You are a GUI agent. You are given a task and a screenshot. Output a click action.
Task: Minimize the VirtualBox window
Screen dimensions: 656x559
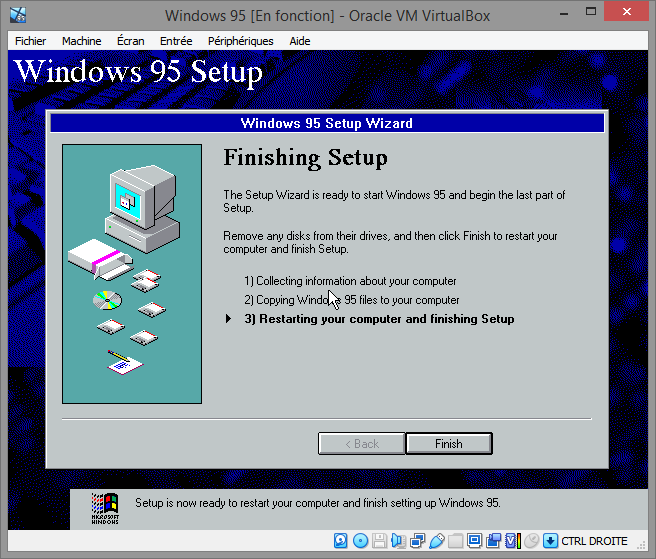click(x=564, y=13)
